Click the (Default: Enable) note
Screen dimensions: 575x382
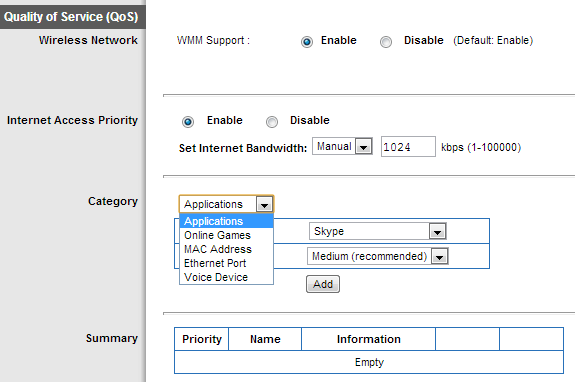click(x=493, y=40)
